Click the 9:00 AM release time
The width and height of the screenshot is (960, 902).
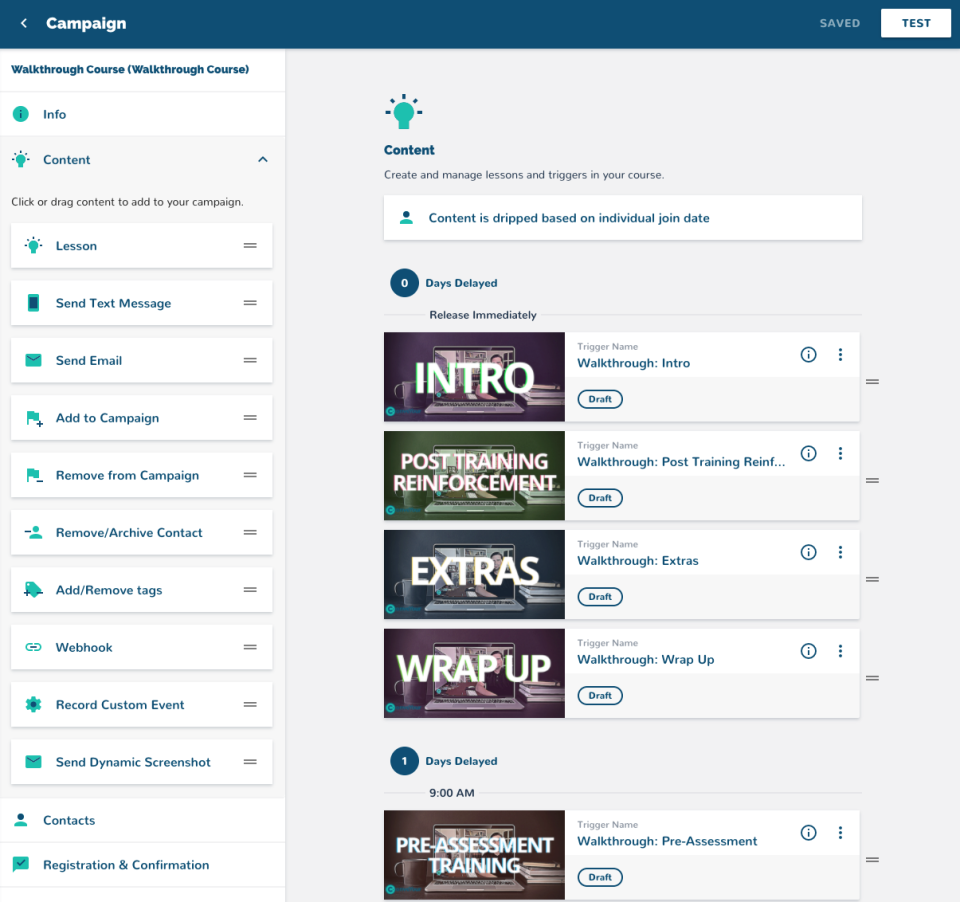point(452,793)
